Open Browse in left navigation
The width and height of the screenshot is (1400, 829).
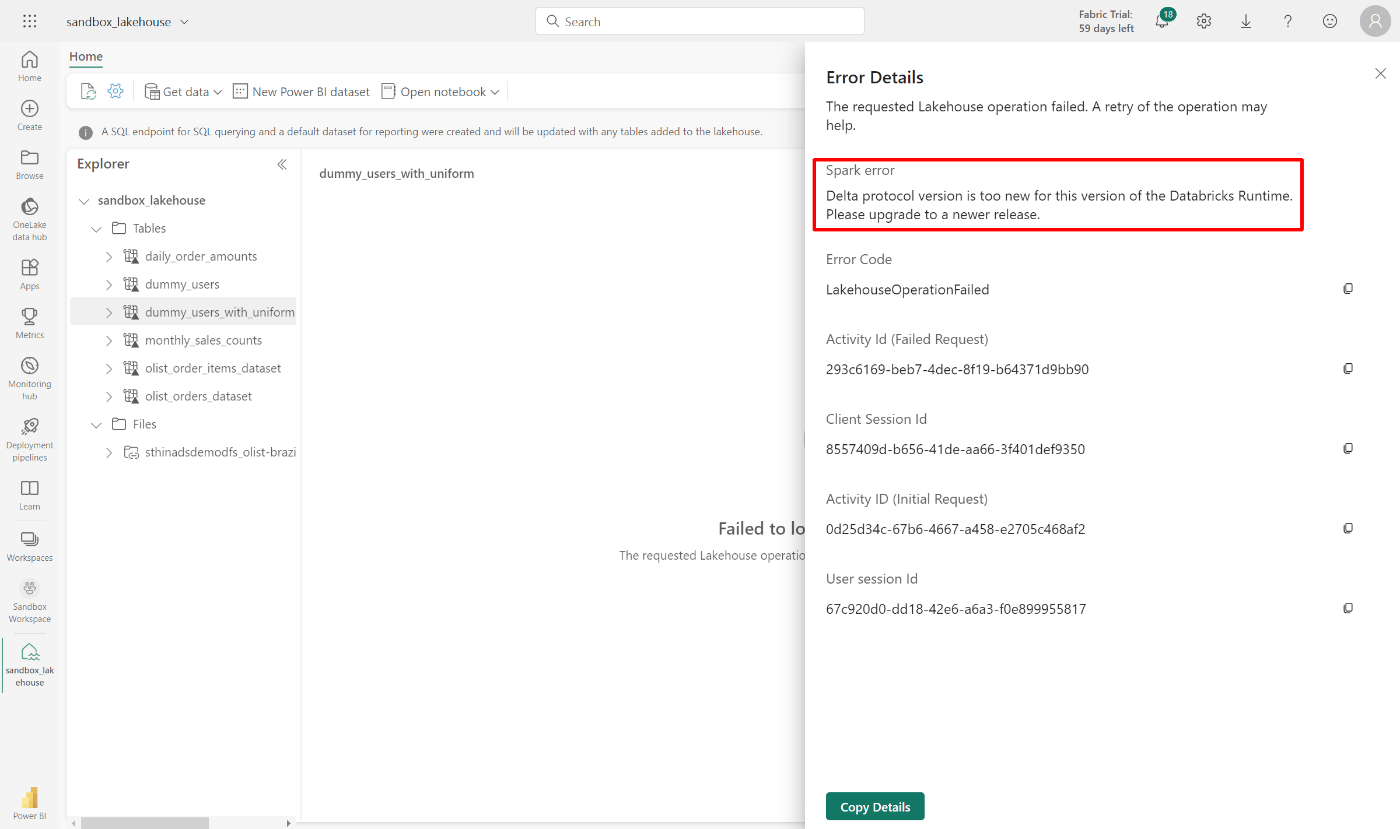tap(30, 164)
